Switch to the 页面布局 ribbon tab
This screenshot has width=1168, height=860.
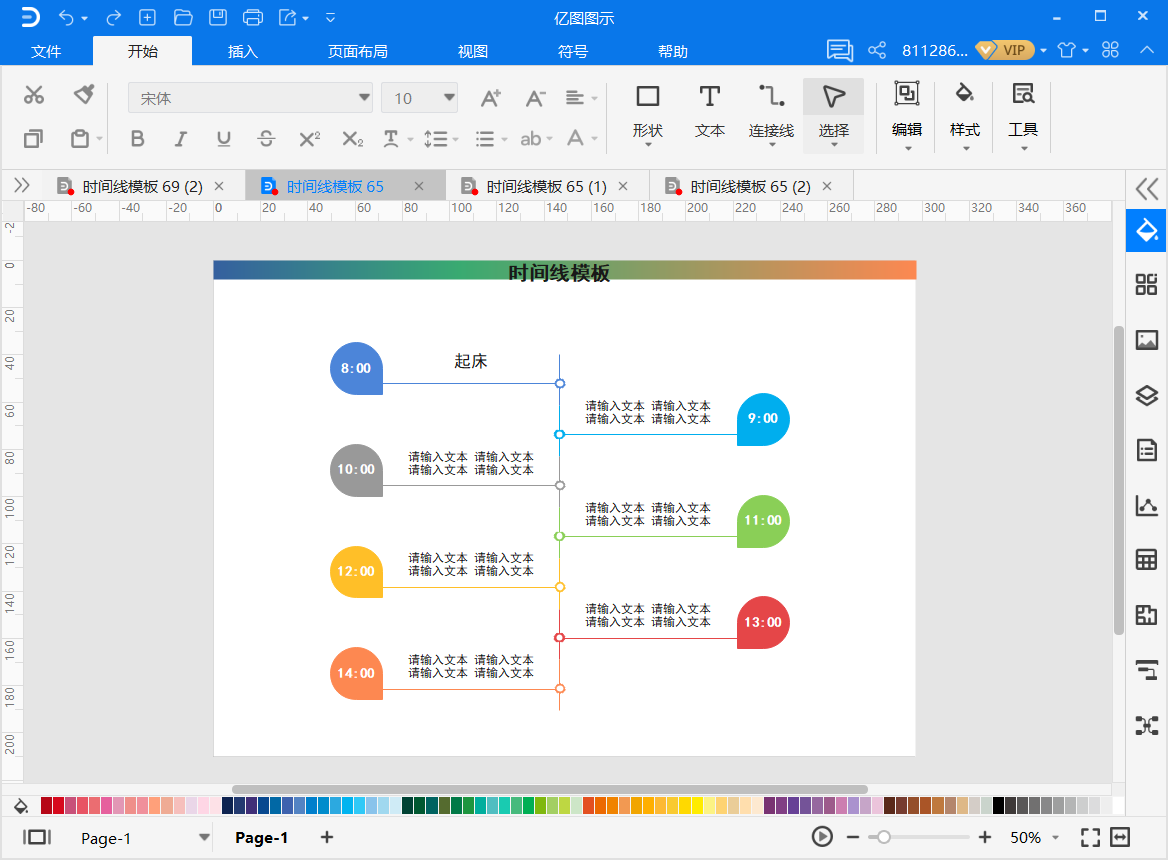point(358,51)
